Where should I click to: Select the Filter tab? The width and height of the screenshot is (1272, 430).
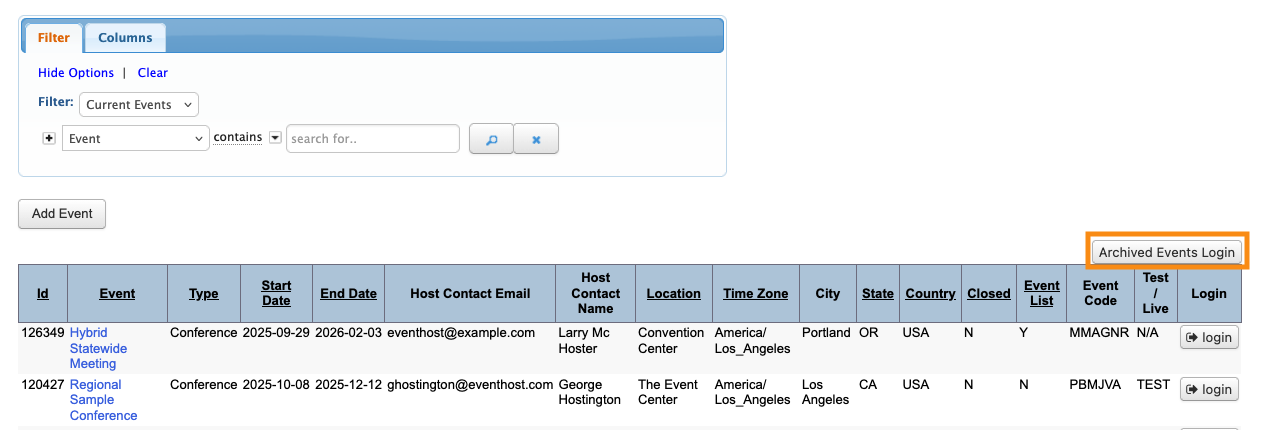click(x=54, y=38)
